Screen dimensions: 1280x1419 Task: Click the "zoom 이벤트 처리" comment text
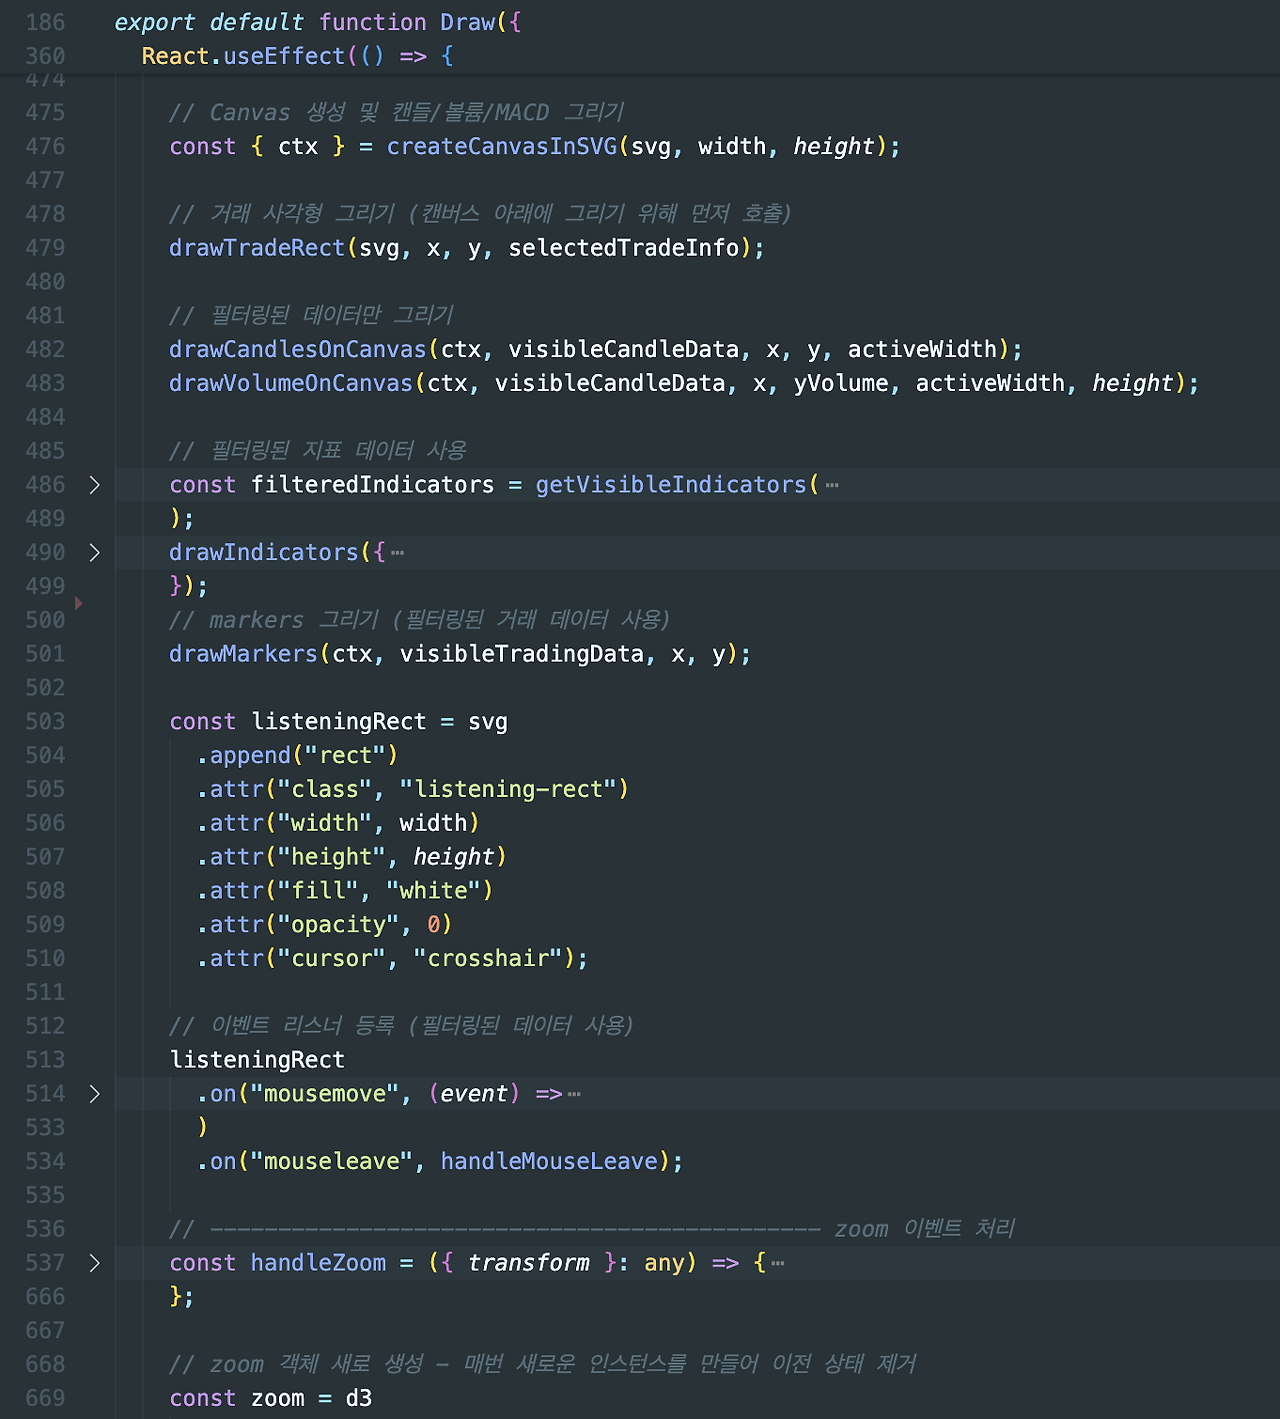pyautogui.click(x=925, y=1229)
